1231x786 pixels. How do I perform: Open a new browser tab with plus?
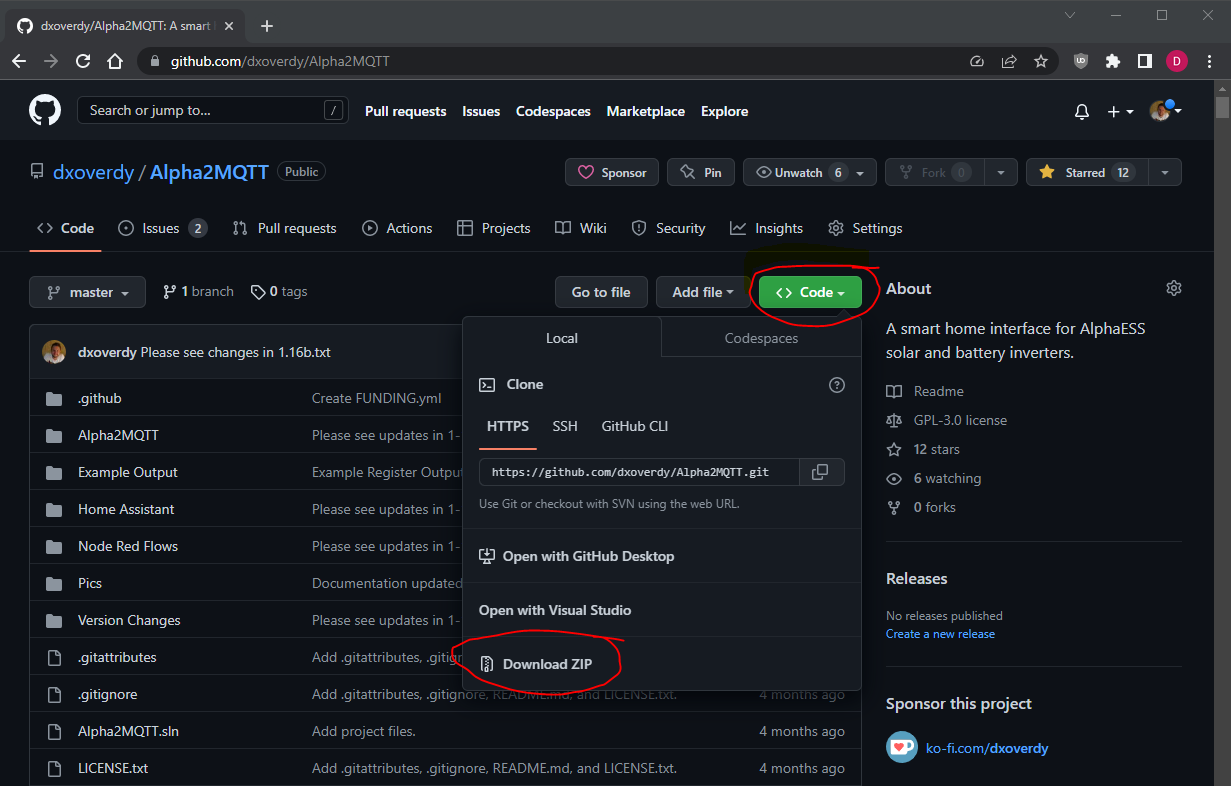[267, 26]
